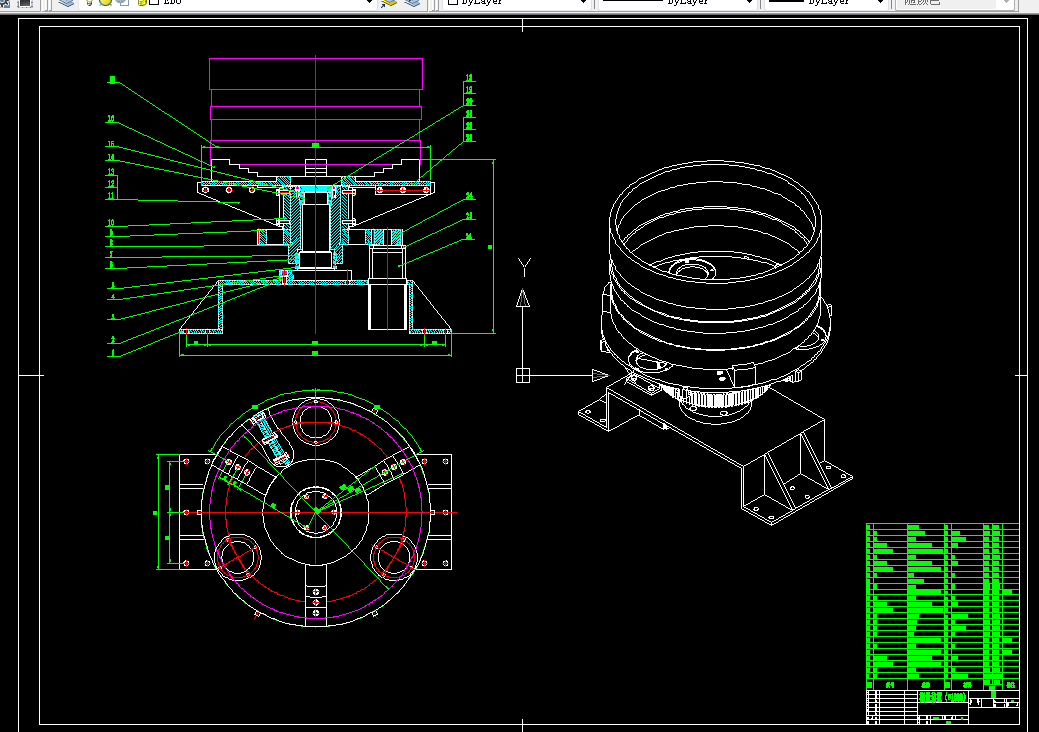Select the green parts list table
1039x732 pixels.
(942, 606)
